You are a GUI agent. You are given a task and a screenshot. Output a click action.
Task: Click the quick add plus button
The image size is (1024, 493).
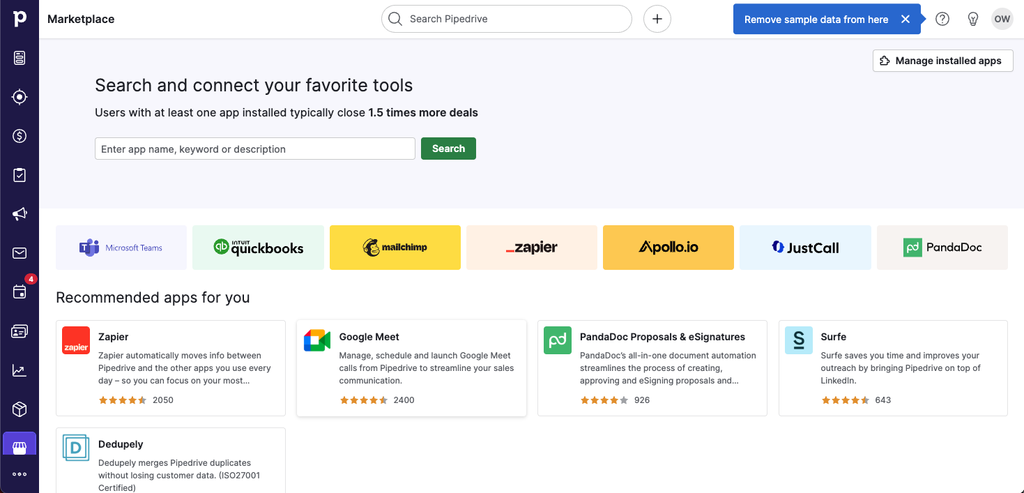657,19
